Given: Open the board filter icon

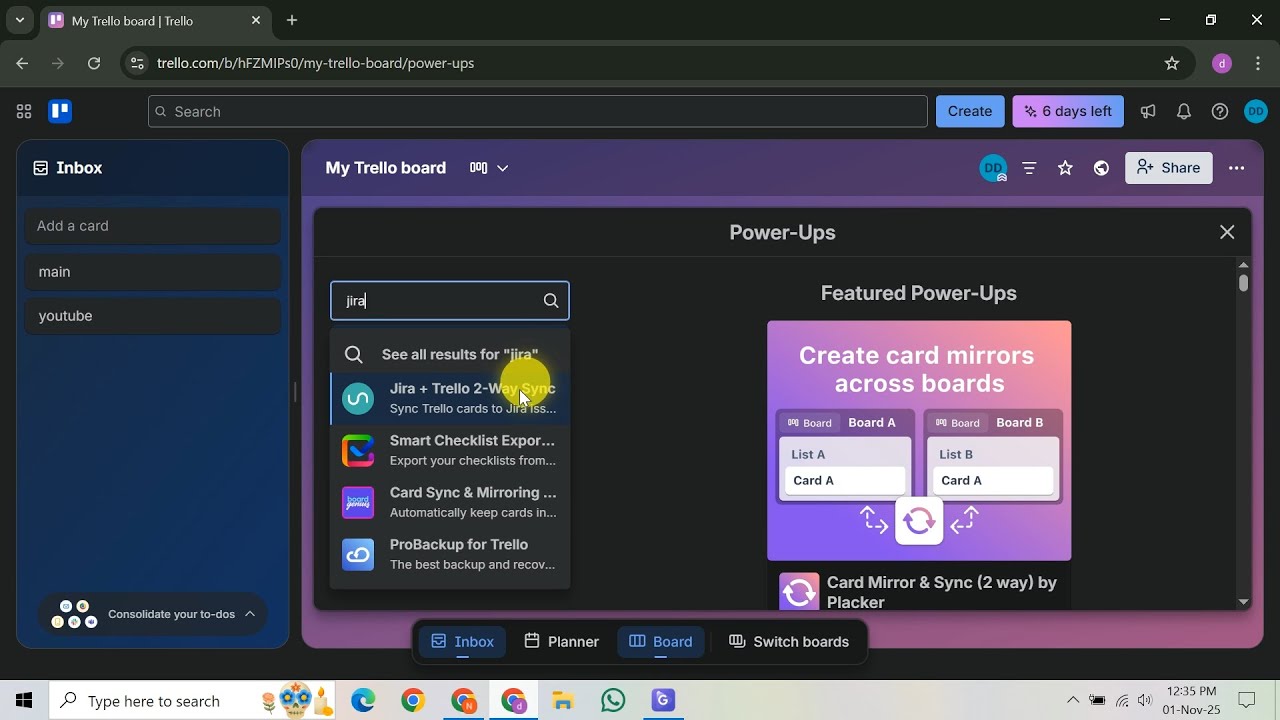Looking at the screenshot, I should tap(1029, 168).
